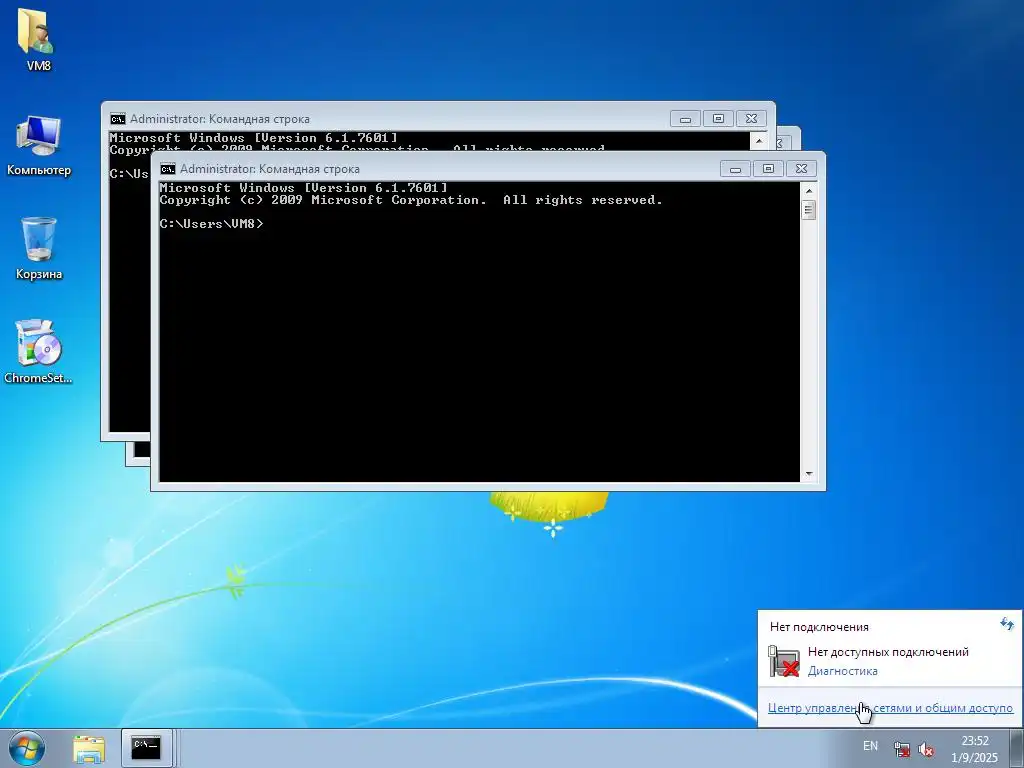The height and width of the screenshot is (768, 1024).
Task: Click the Command Prompt taskbar button
Action: coord(146,748)
